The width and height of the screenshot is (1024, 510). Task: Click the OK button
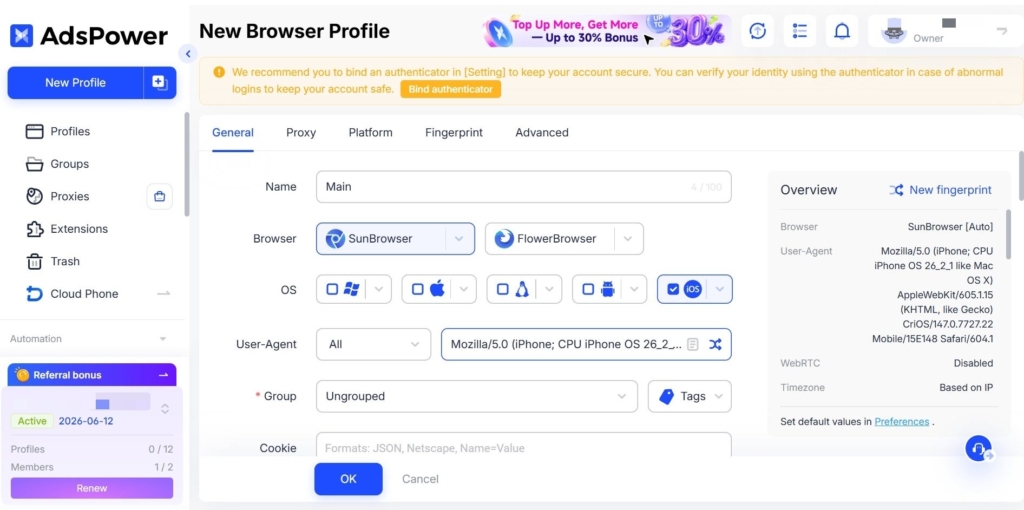coord(348,479)
